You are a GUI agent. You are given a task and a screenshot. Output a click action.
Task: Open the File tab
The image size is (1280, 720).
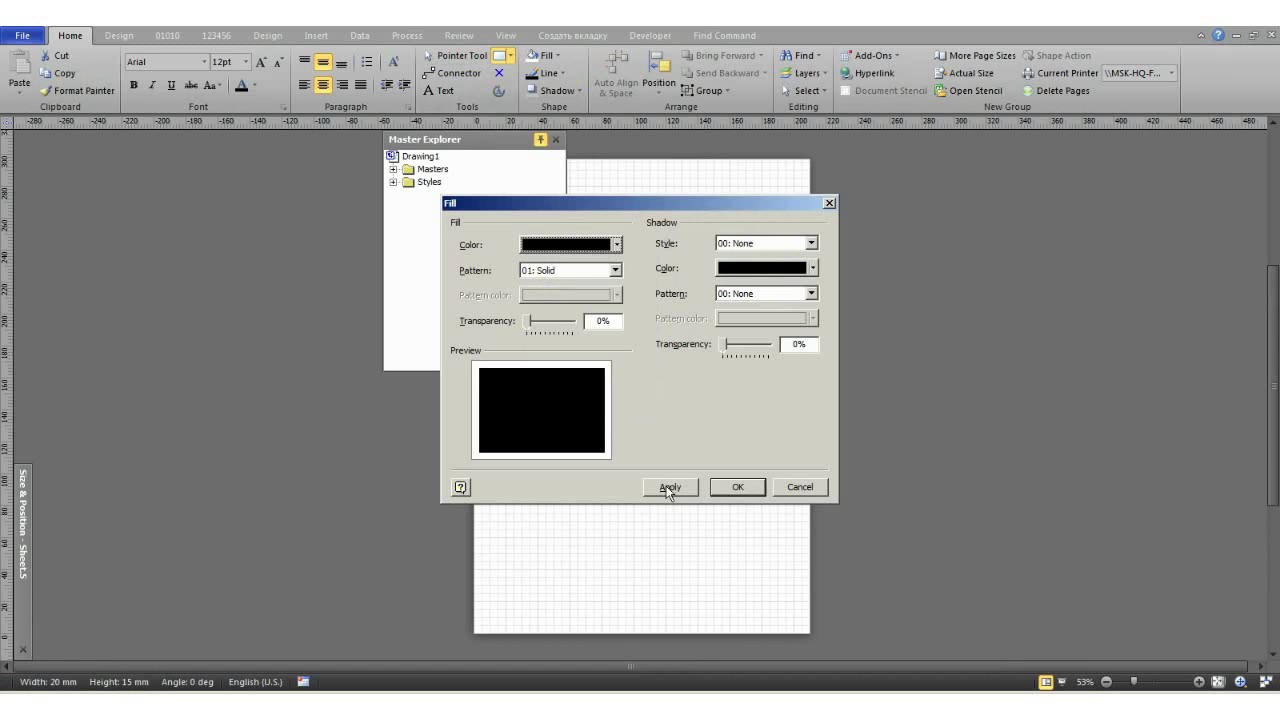coord(22,35)
